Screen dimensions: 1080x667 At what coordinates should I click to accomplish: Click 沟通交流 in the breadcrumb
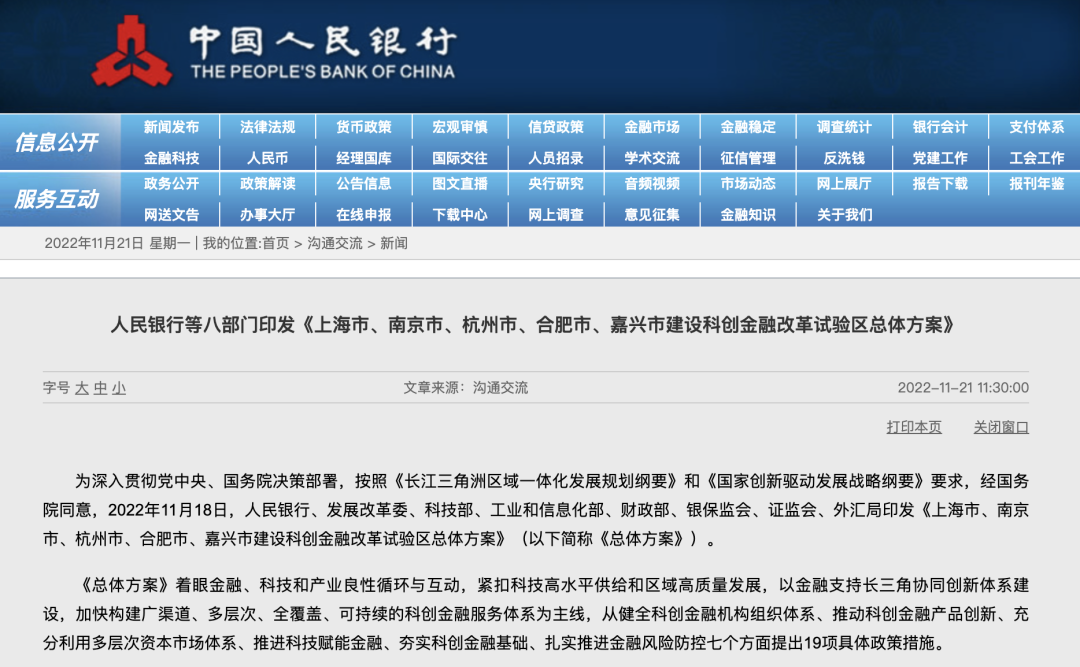[x=335, y=243]
